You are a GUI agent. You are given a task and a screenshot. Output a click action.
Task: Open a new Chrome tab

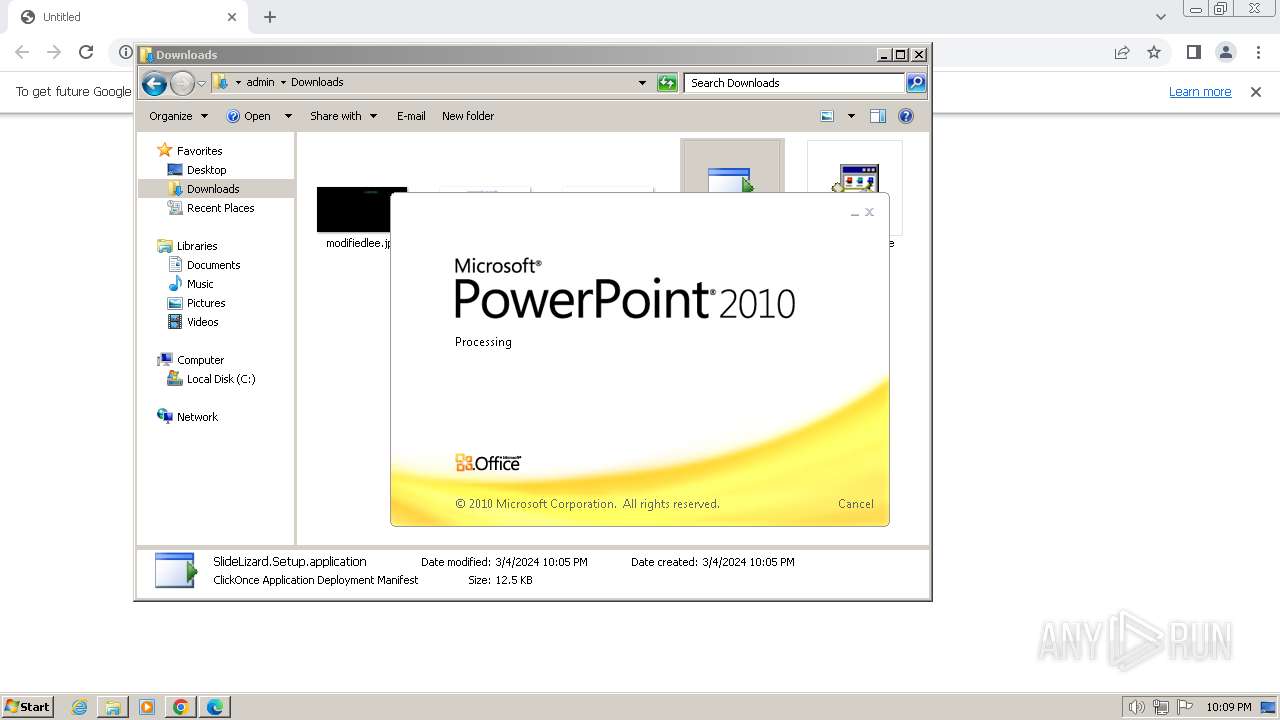coord(270,17)
